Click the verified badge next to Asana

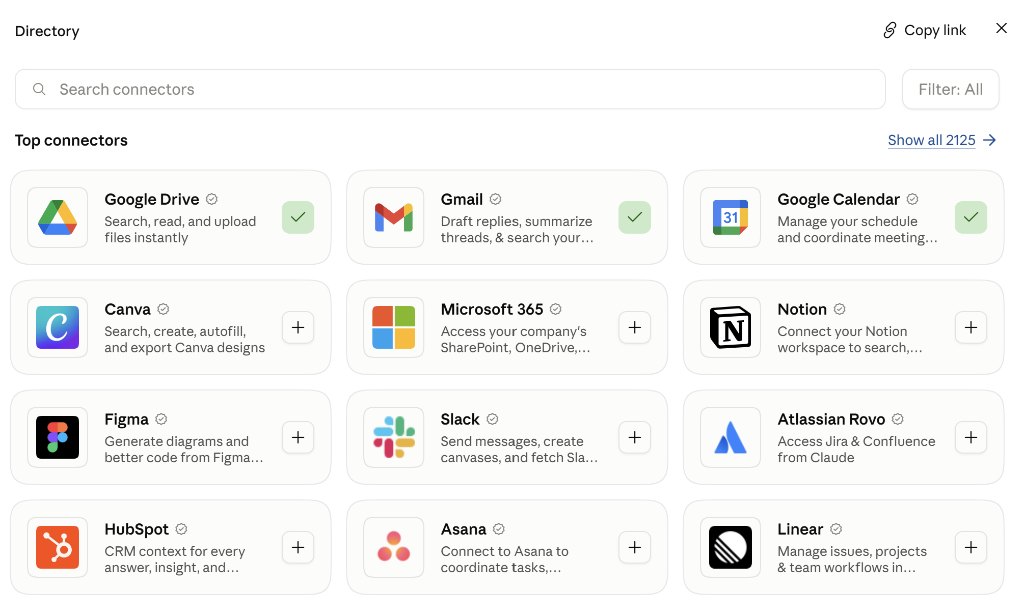499,529
